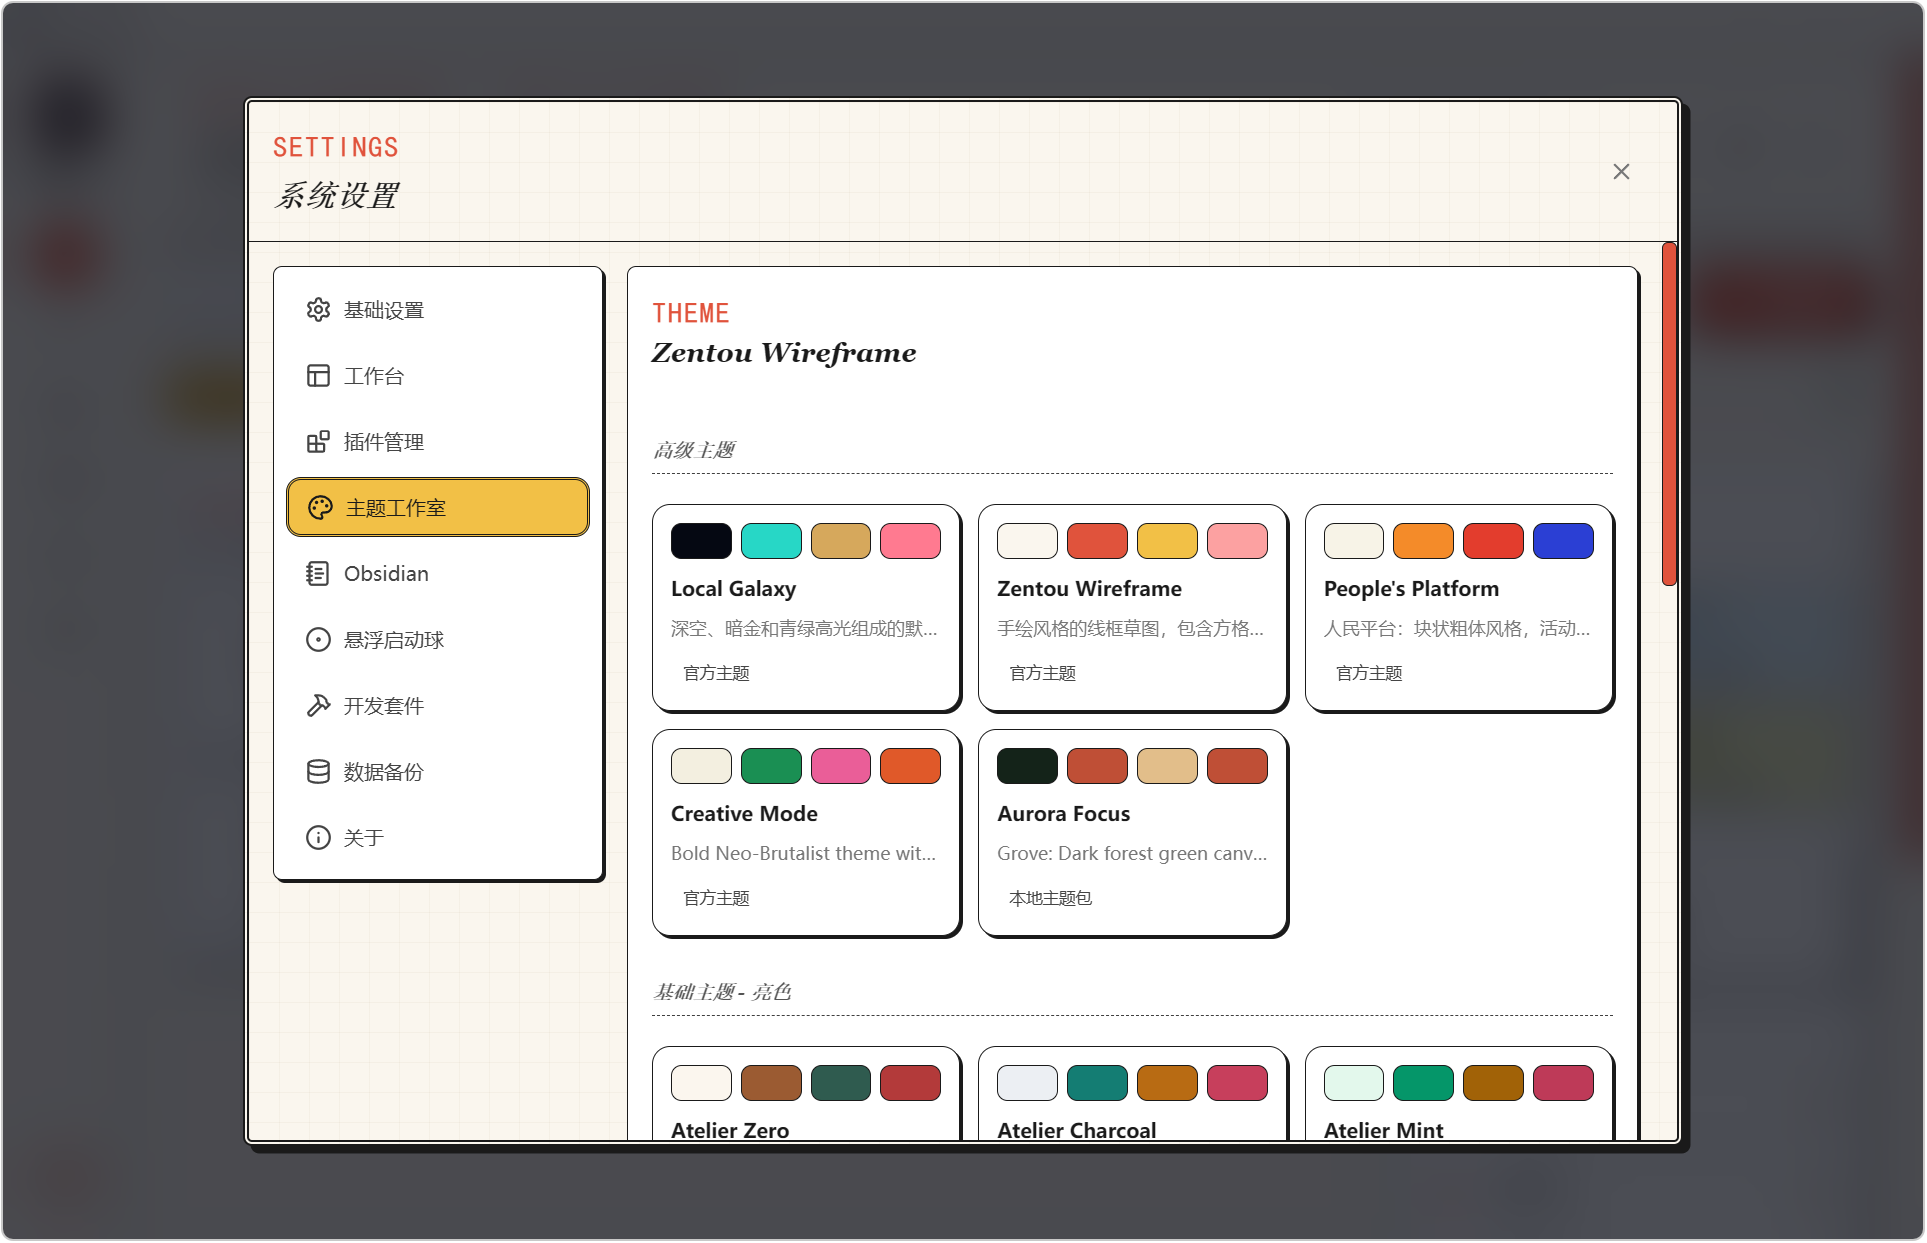Viewport: 1927px width, 1243px height.
Task: Click the Bold Neo-Brutalist description text
Action: pyautogui.click(x=804, y=853)
